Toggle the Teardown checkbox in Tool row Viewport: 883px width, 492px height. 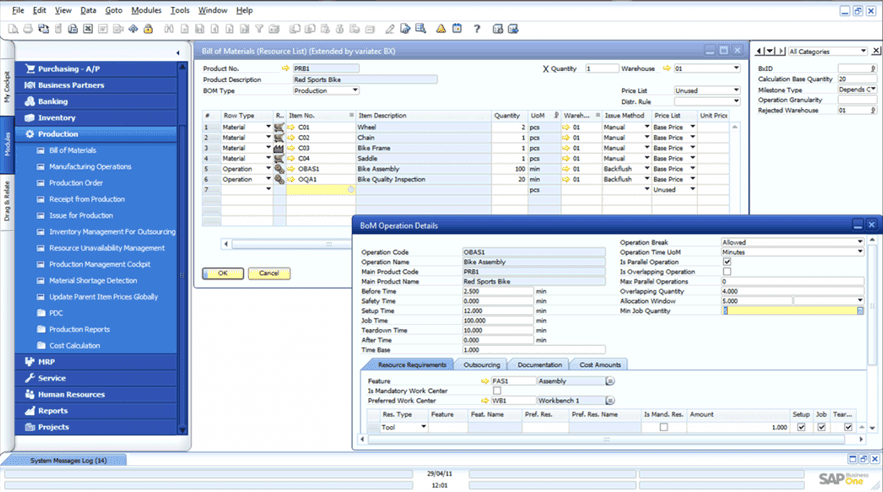848,427
